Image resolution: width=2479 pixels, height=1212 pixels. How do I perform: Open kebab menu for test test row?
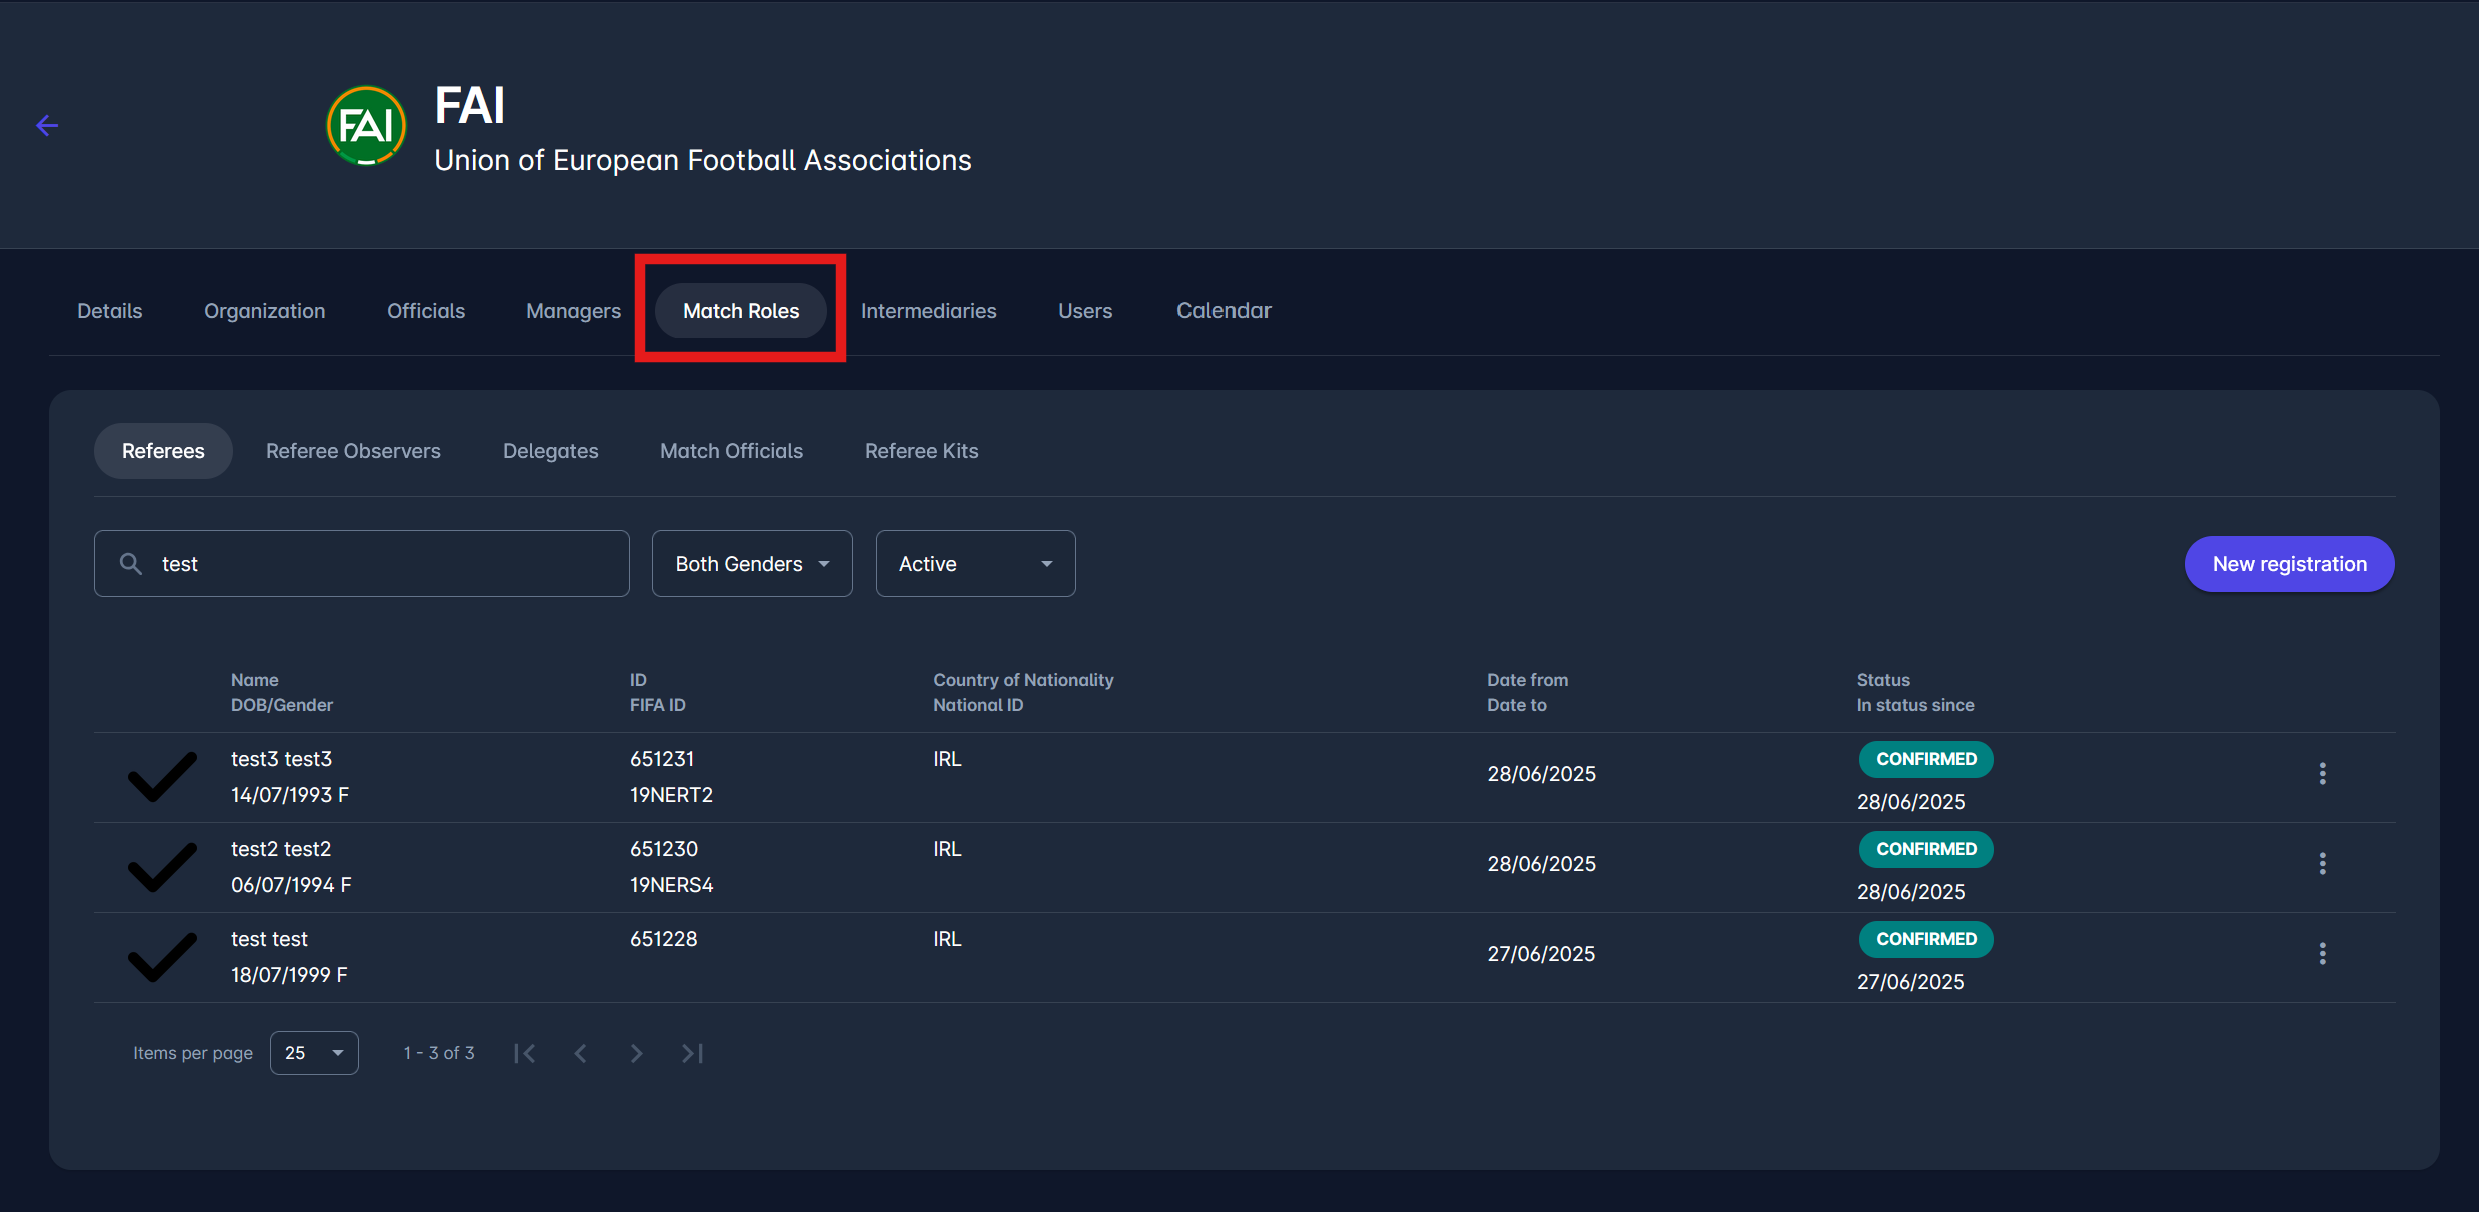click(2322, 953)
